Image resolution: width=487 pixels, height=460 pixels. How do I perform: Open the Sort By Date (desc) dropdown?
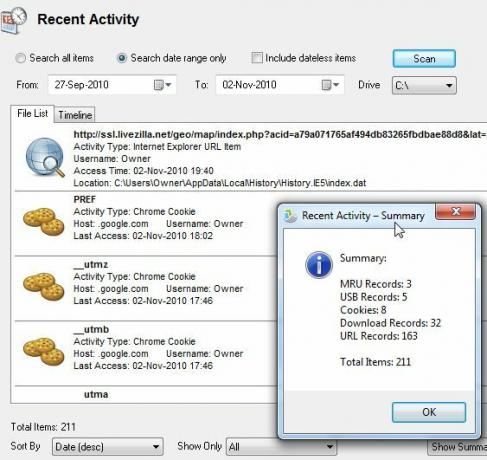[x=107, y=446]
